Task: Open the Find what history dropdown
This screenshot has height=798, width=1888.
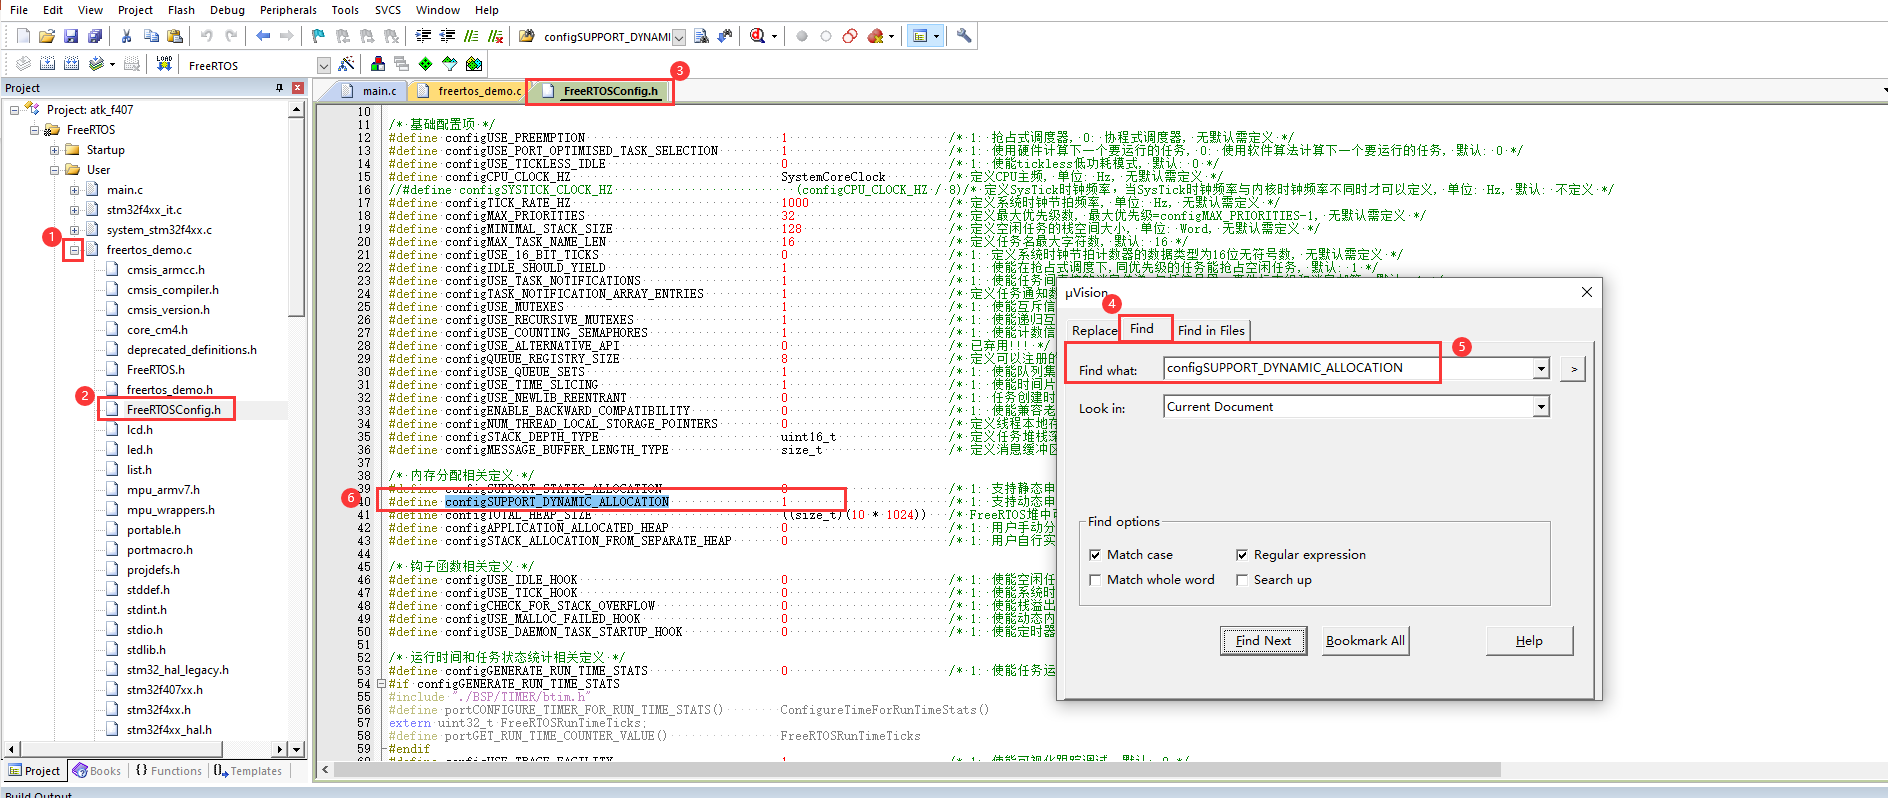Action: [x=1541, y=369]
